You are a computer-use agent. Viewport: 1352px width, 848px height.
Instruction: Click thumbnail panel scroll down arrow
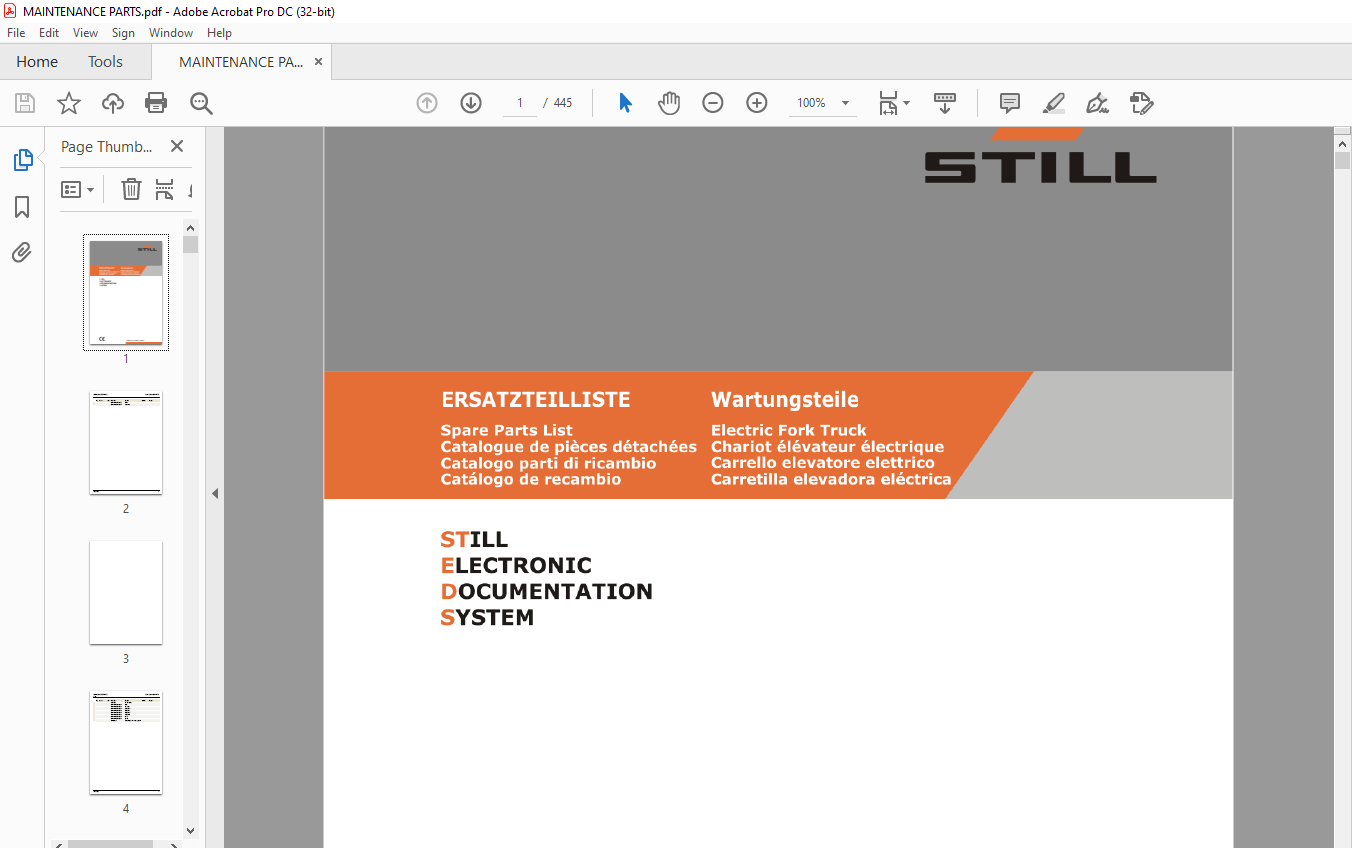[191, 830]
